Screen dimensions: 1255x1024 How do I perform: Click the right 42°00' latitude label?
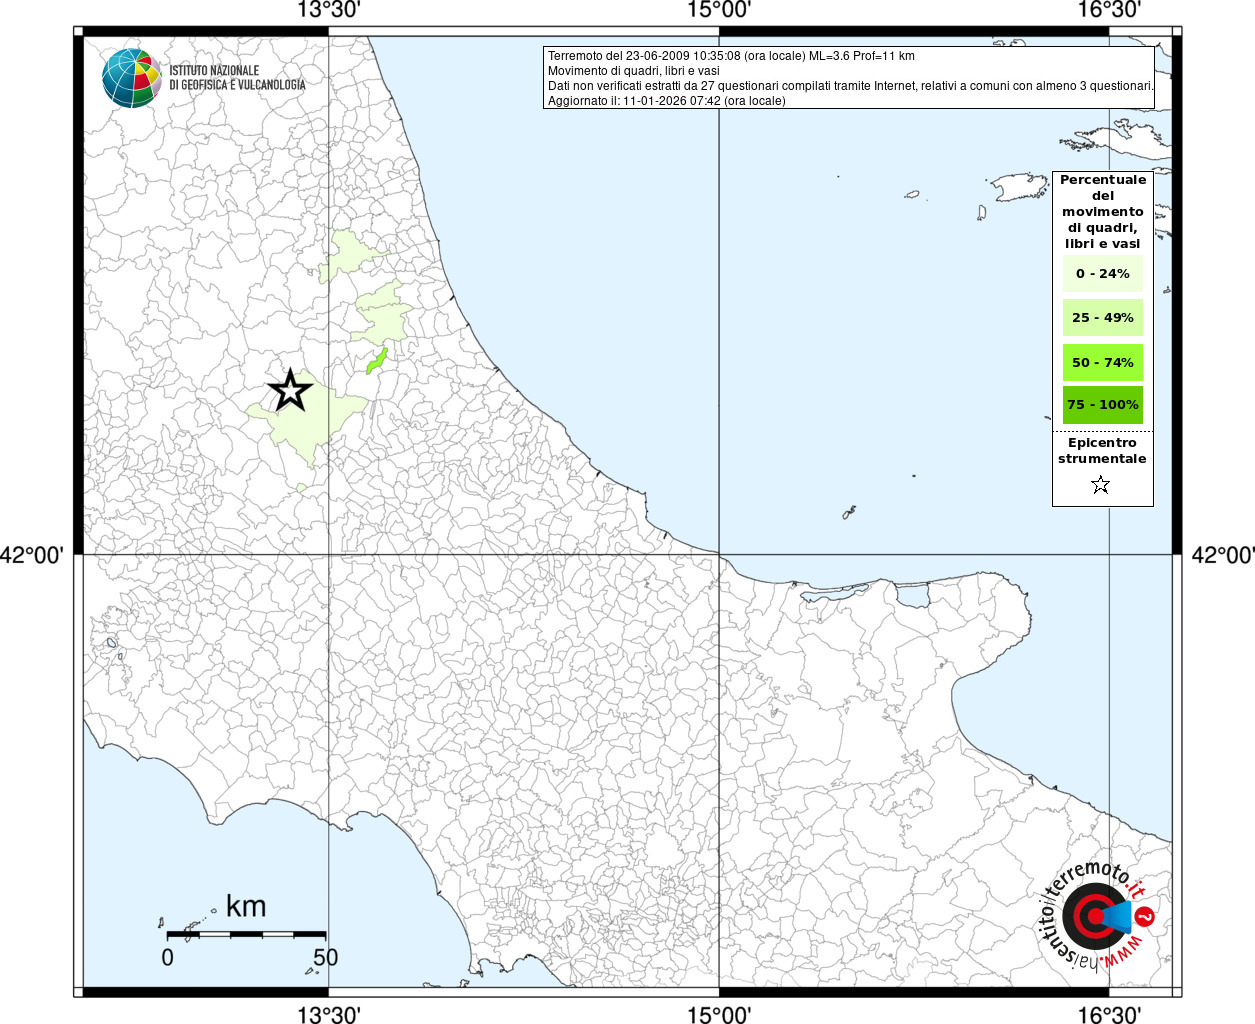tap(1223, 555)
